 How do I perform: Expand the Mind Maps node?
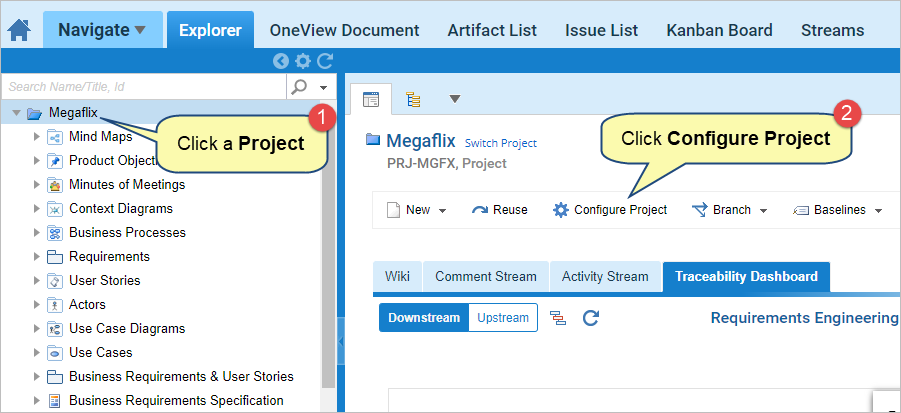37,137
